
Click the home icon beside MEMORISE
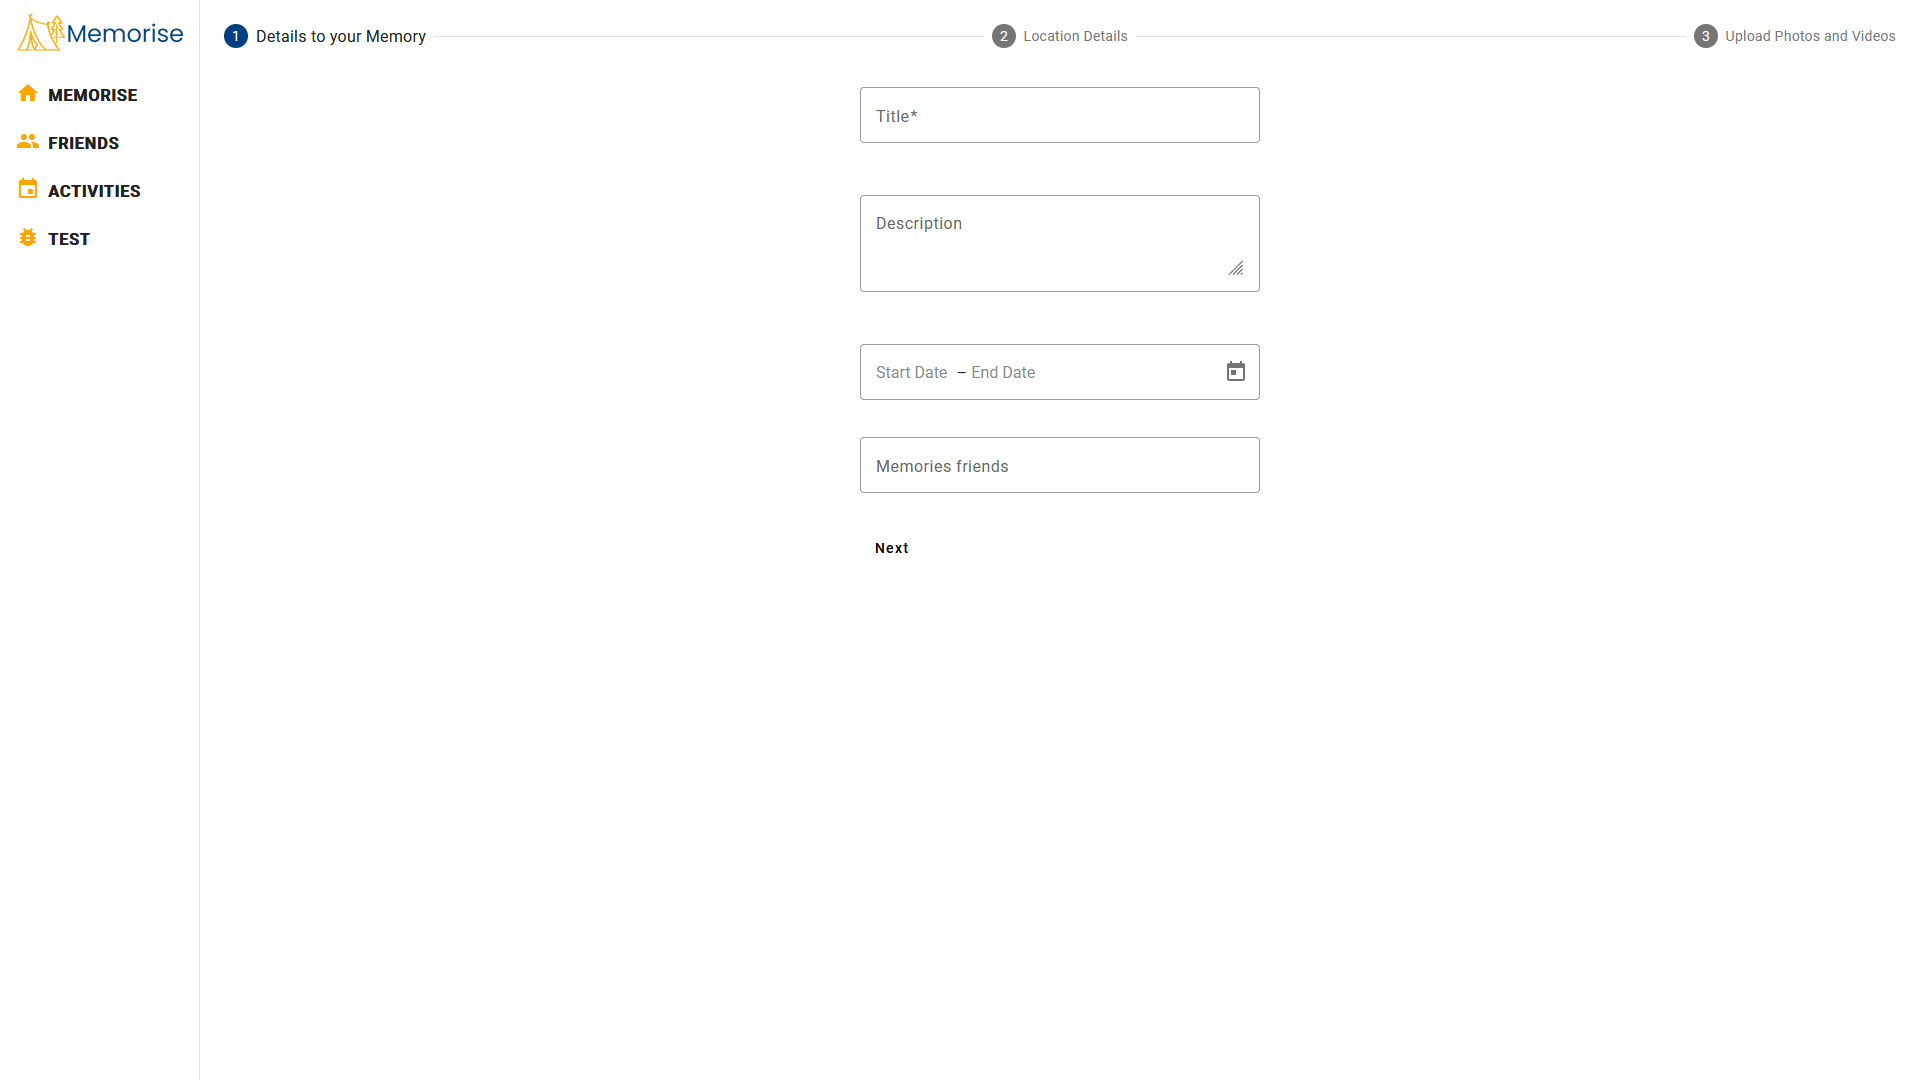(x=28, y=94)
